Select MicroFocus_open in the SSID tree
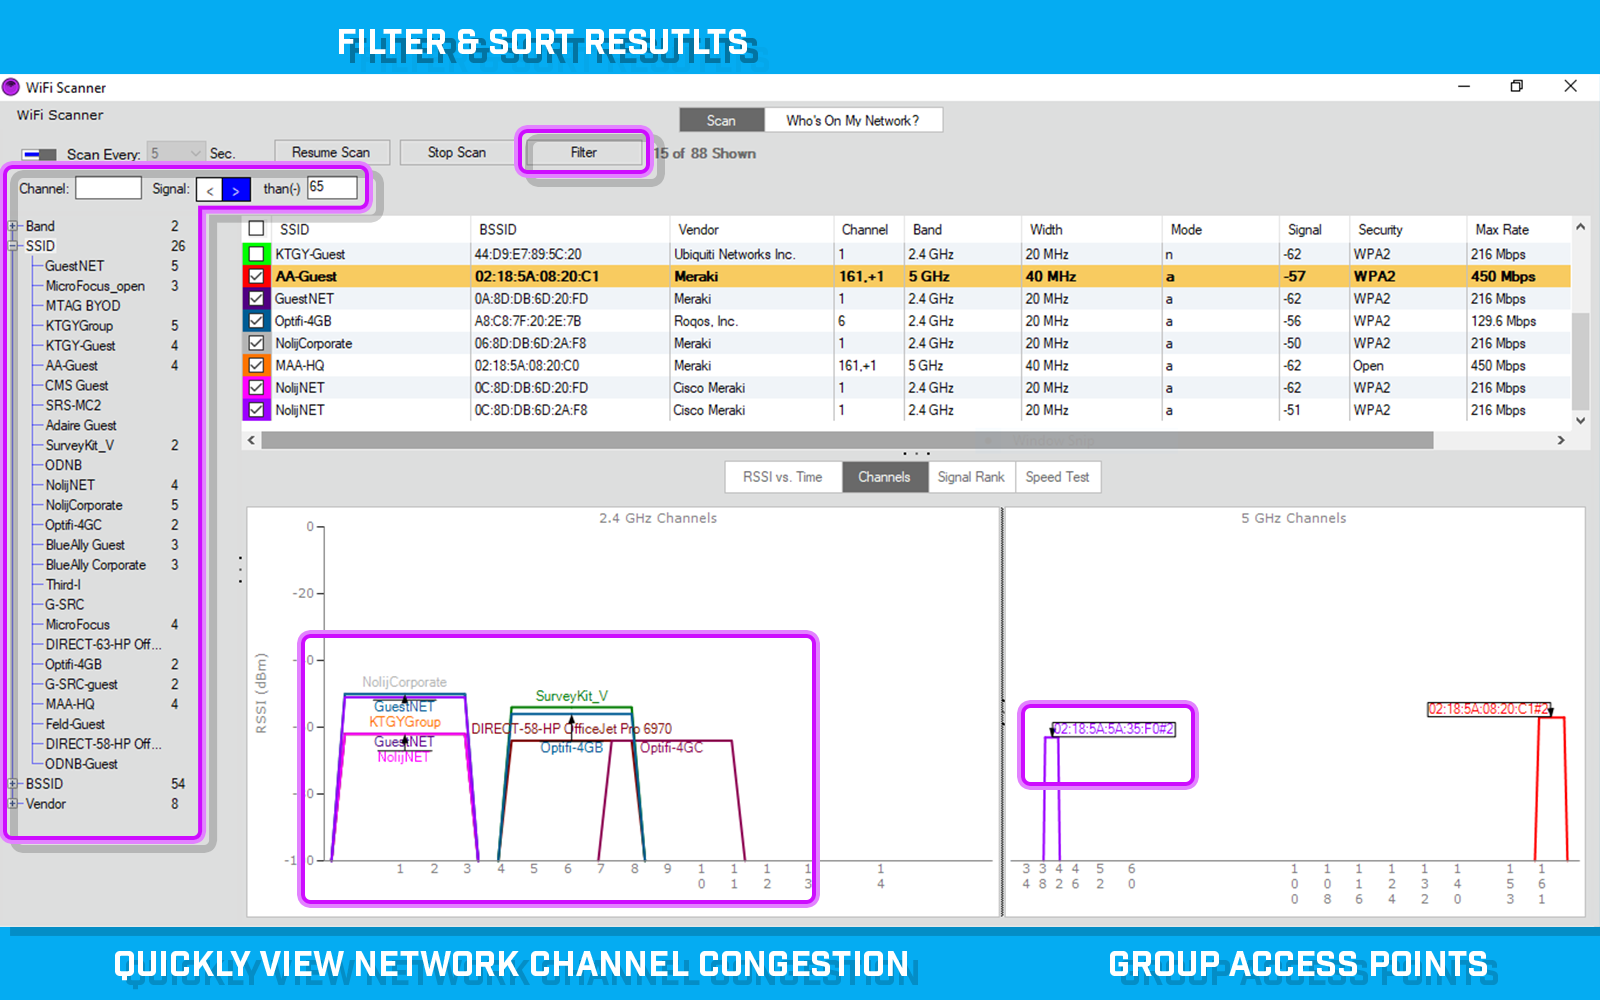Screen dimensions: 1600x1000 [x=95, y=286]
